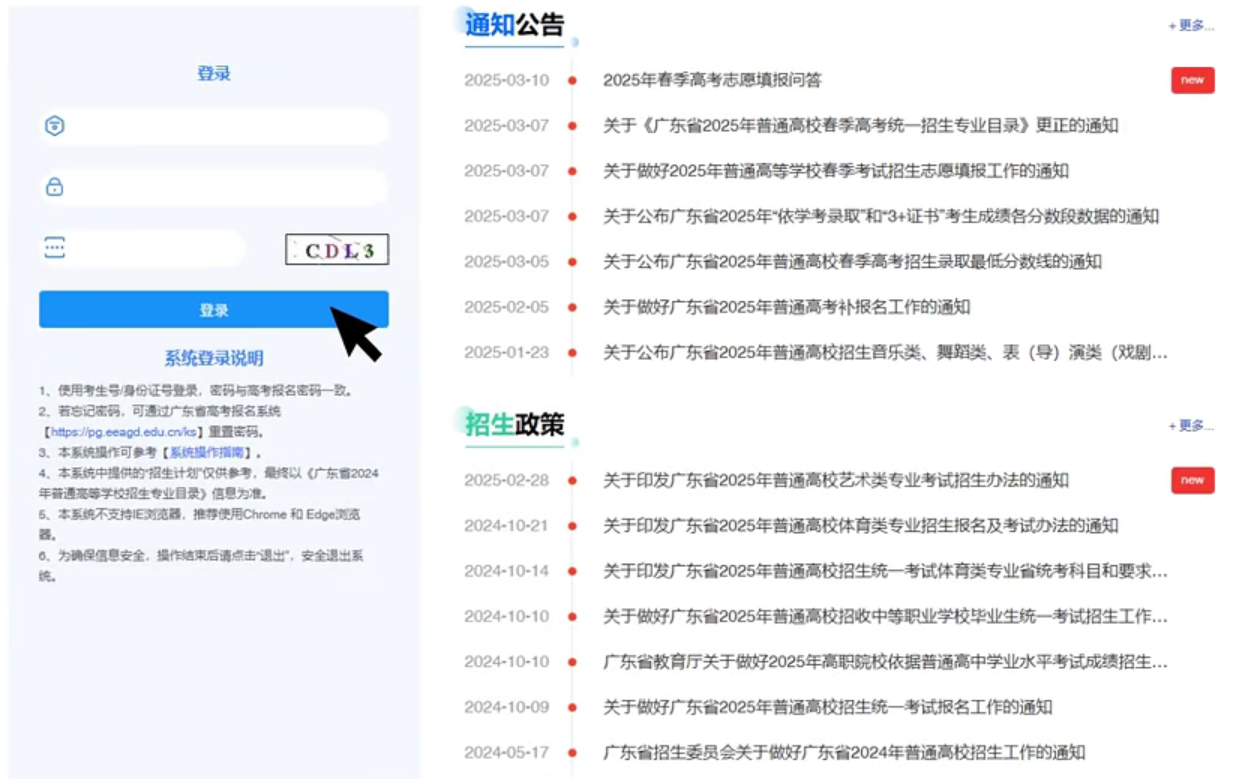Screen dimensions: 1239x779
Task: Click the date 2025-01-23
Action: coord(507,352)
